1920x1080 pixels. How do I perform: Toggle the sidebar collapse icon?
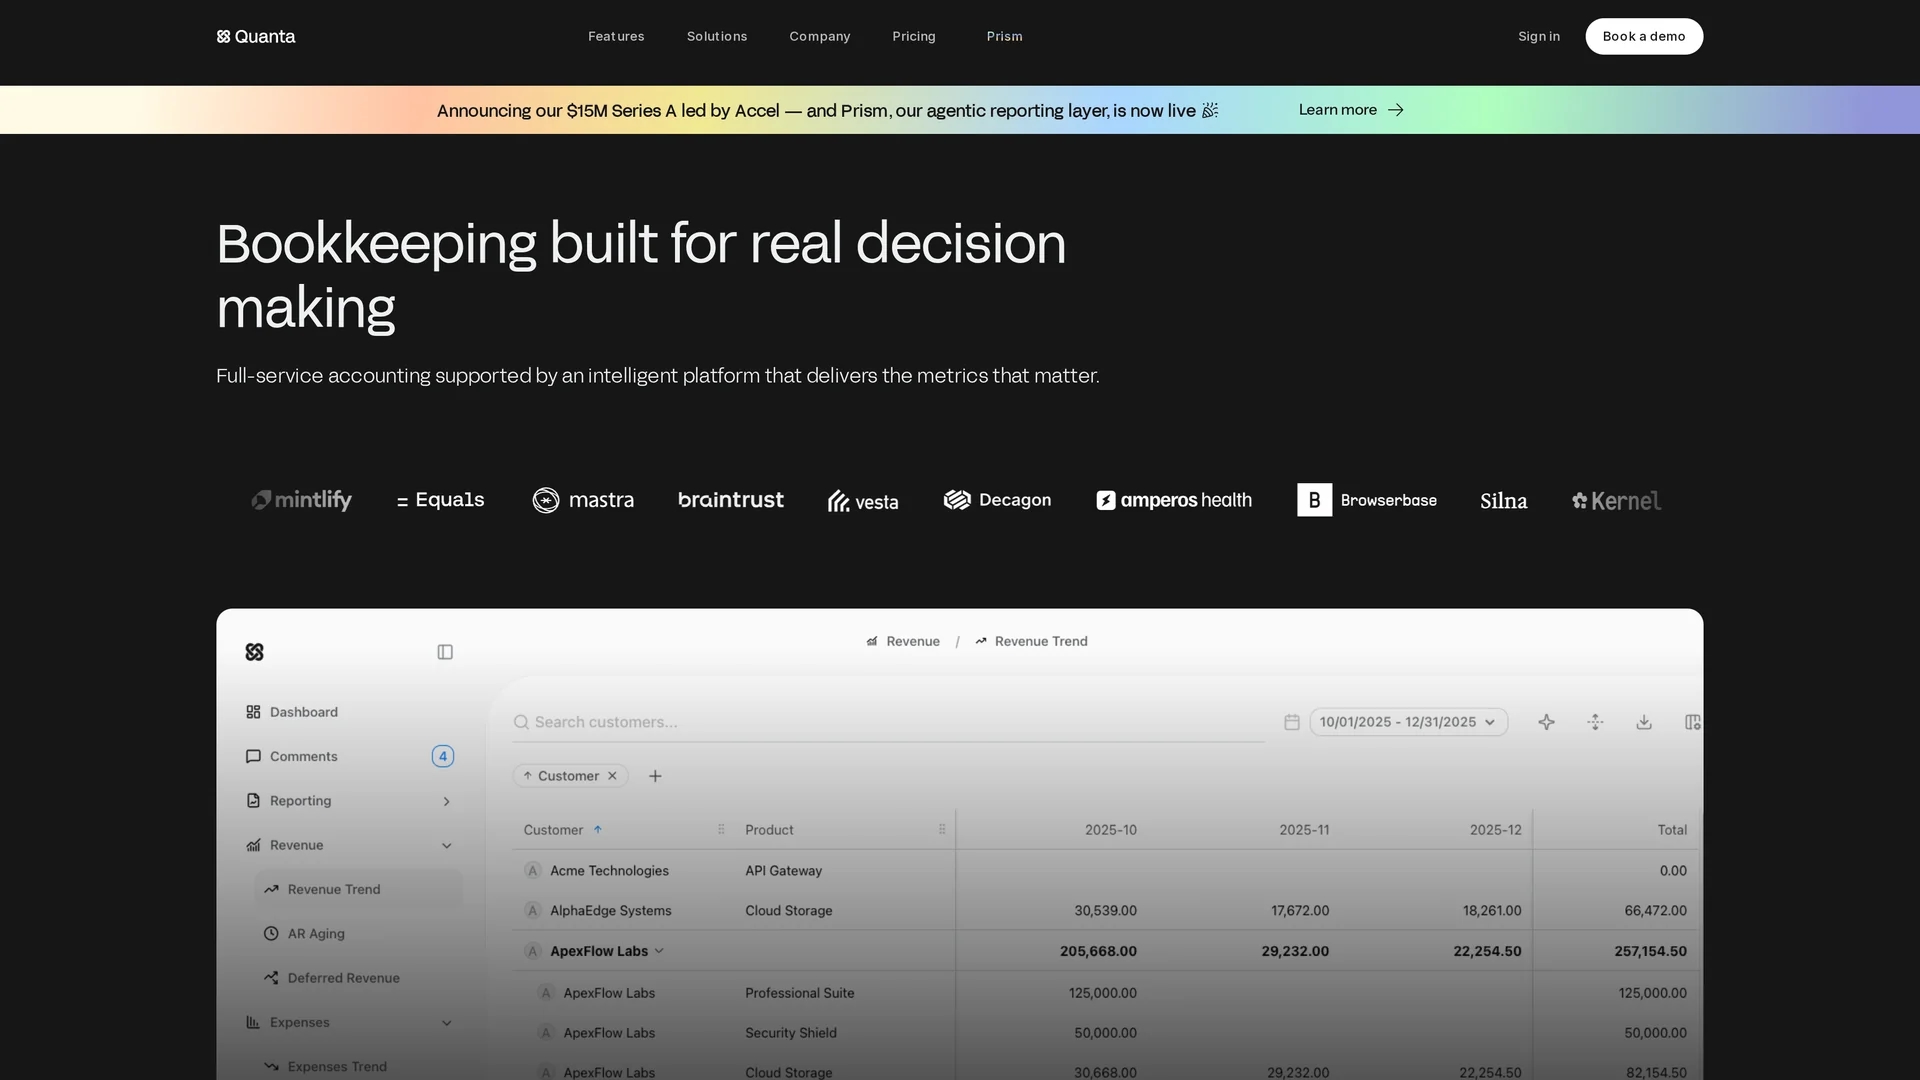tap(445, 652)
